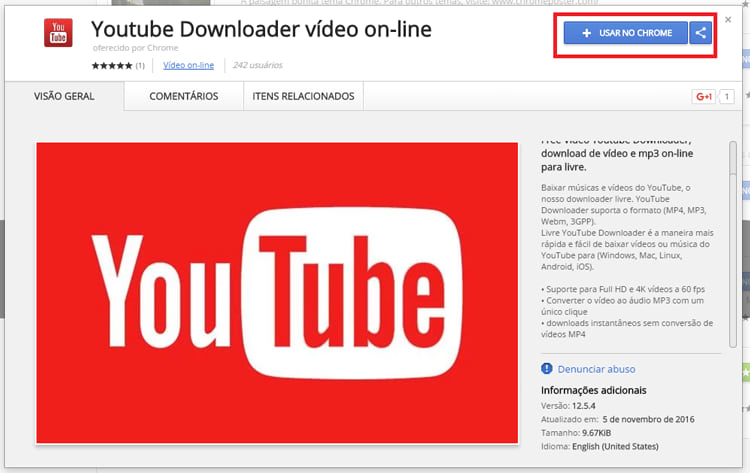
Task: Click the Denunciar abuso link
Action: click(596, 369)
